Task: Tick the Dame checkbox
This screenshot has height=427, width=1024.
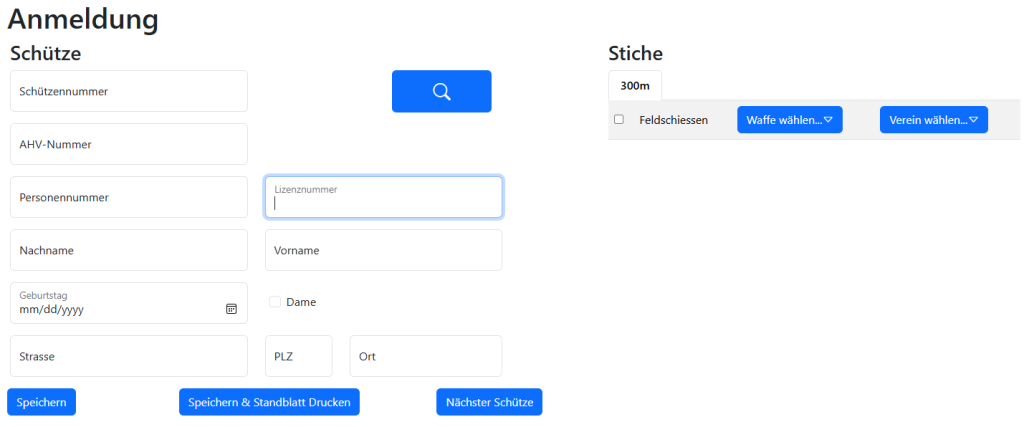Action: coord(275,302)
